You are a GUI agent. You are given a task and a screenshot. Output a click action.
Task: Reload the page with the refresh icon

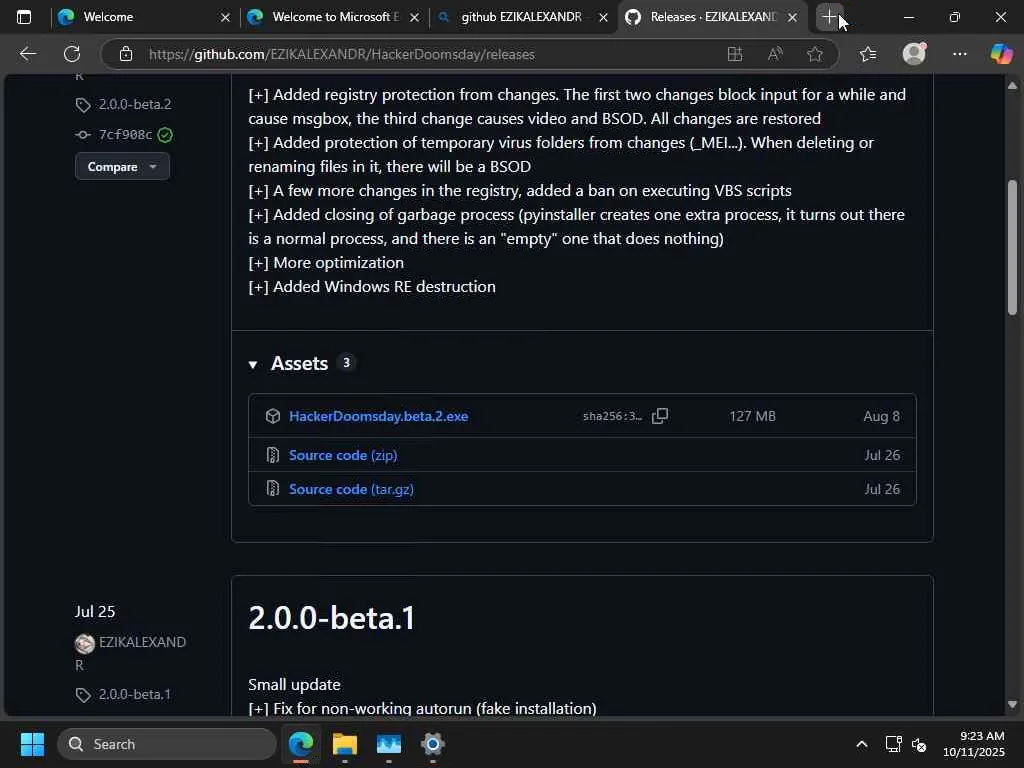point(72,54)
